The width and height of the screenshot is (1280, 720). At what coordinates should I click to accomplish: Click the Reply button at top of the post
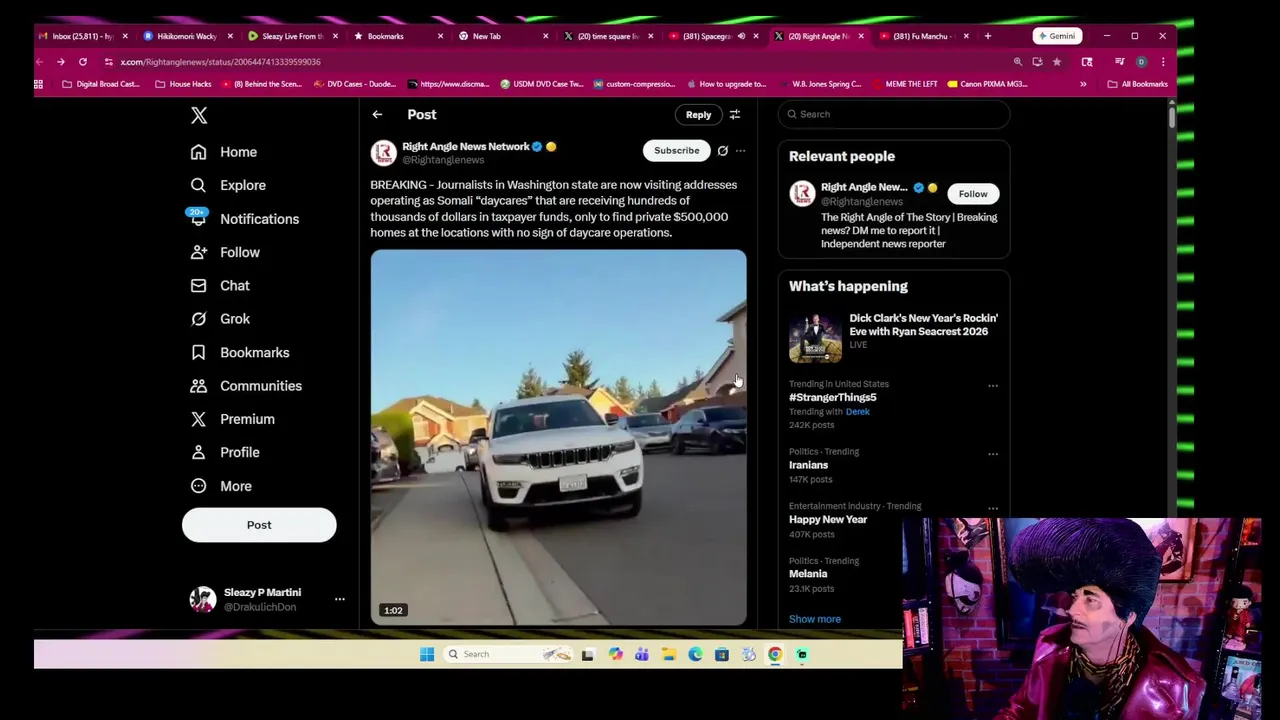698,114
